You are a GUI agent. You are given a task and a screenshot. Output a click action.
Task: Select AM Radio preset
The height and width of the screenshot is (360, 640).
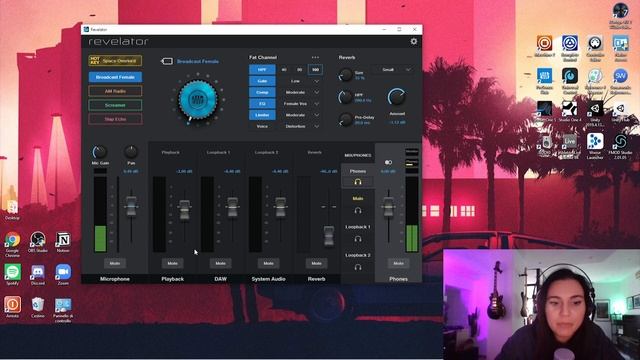click(x=115, y=91)
